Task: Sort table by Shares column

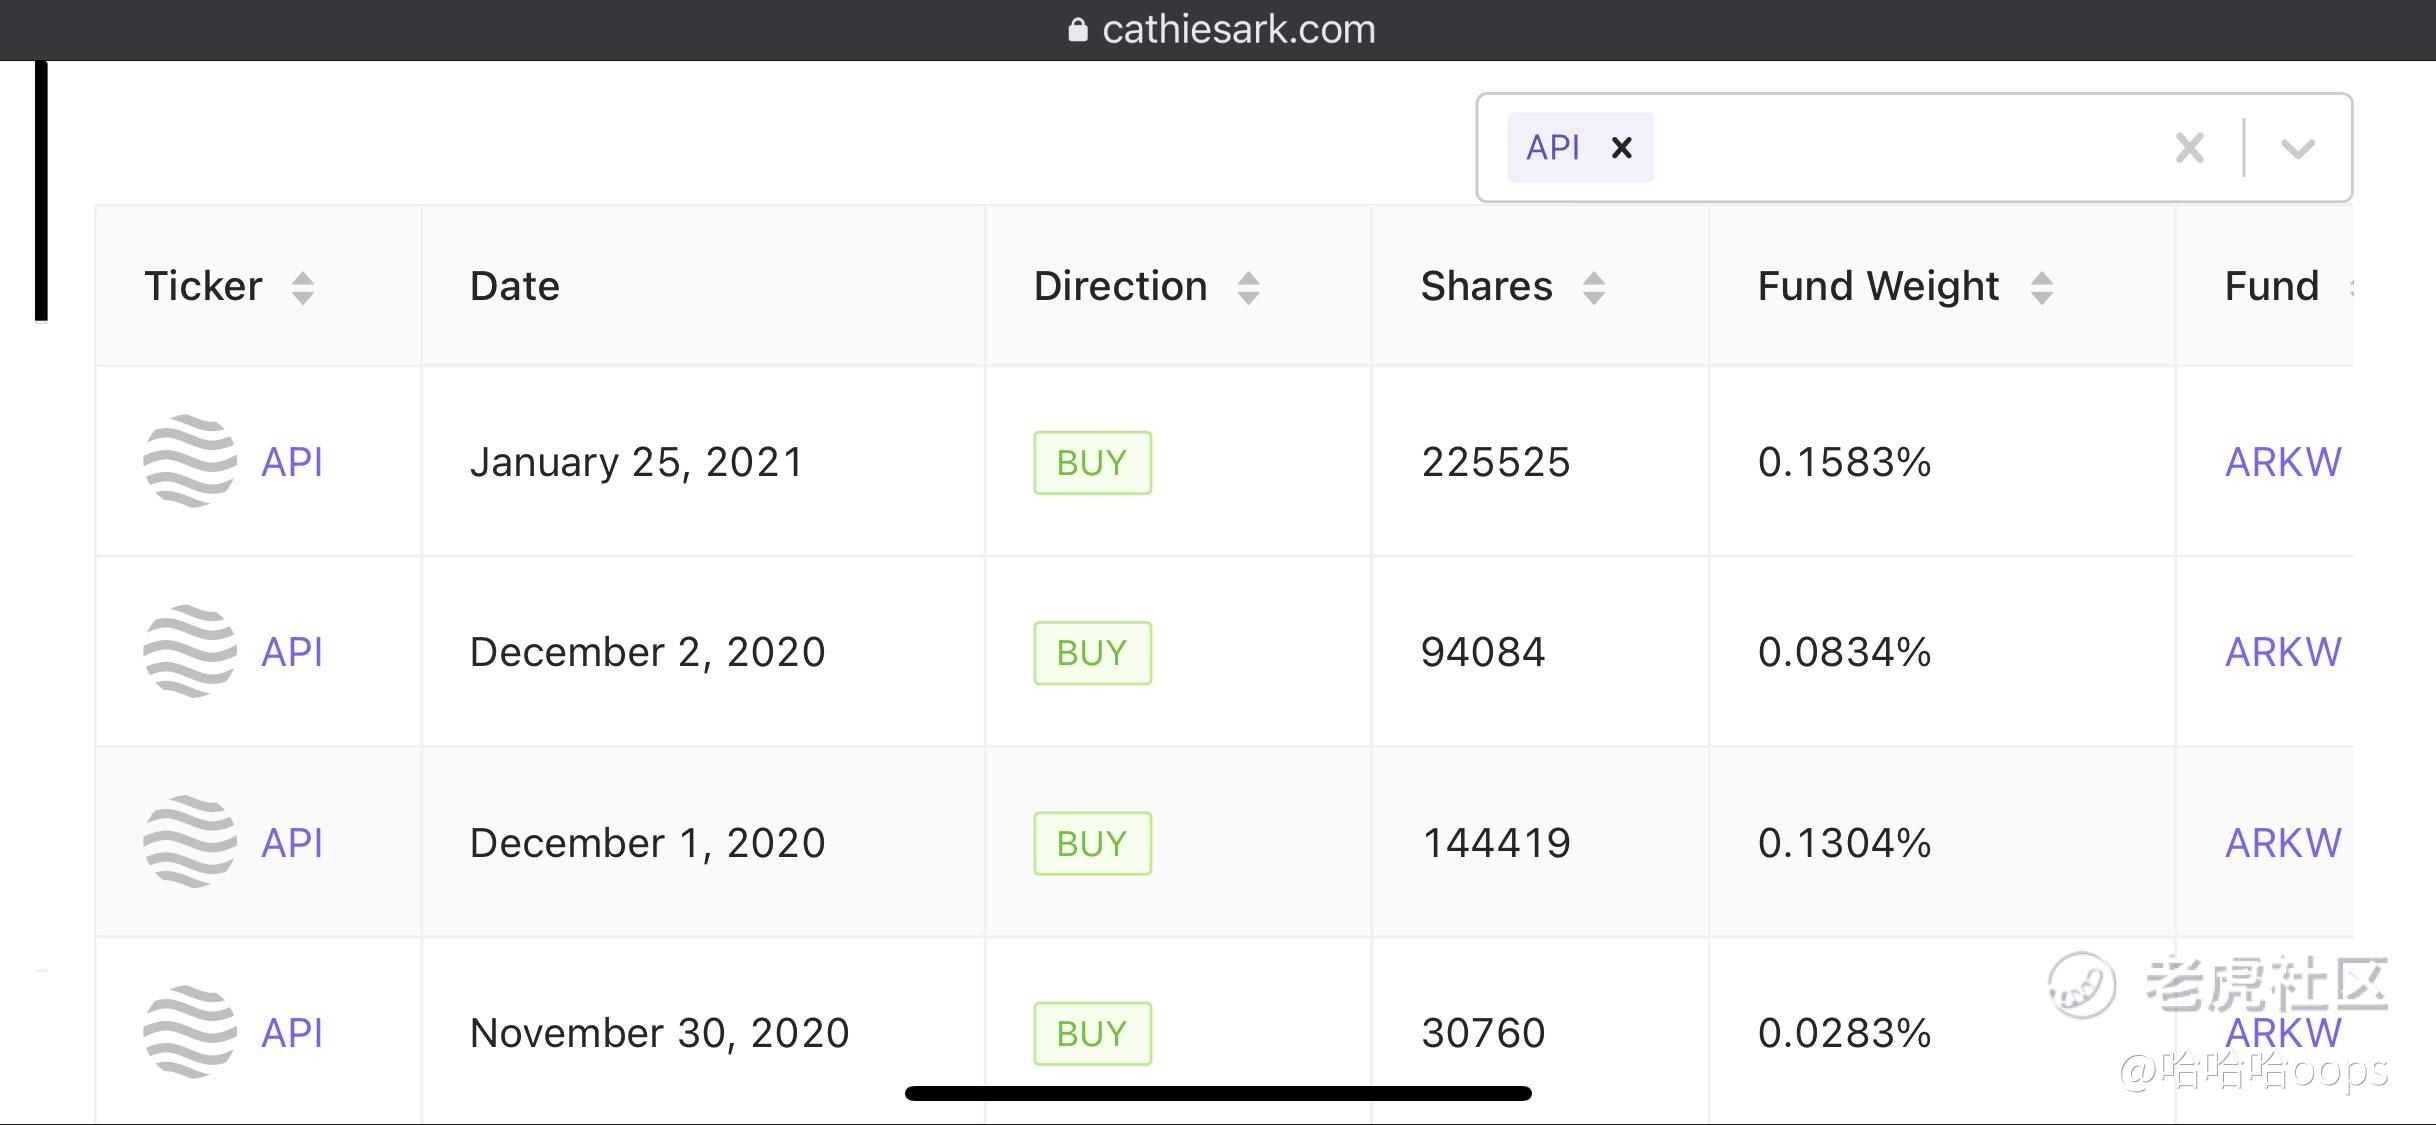Action: (1593, 287)
